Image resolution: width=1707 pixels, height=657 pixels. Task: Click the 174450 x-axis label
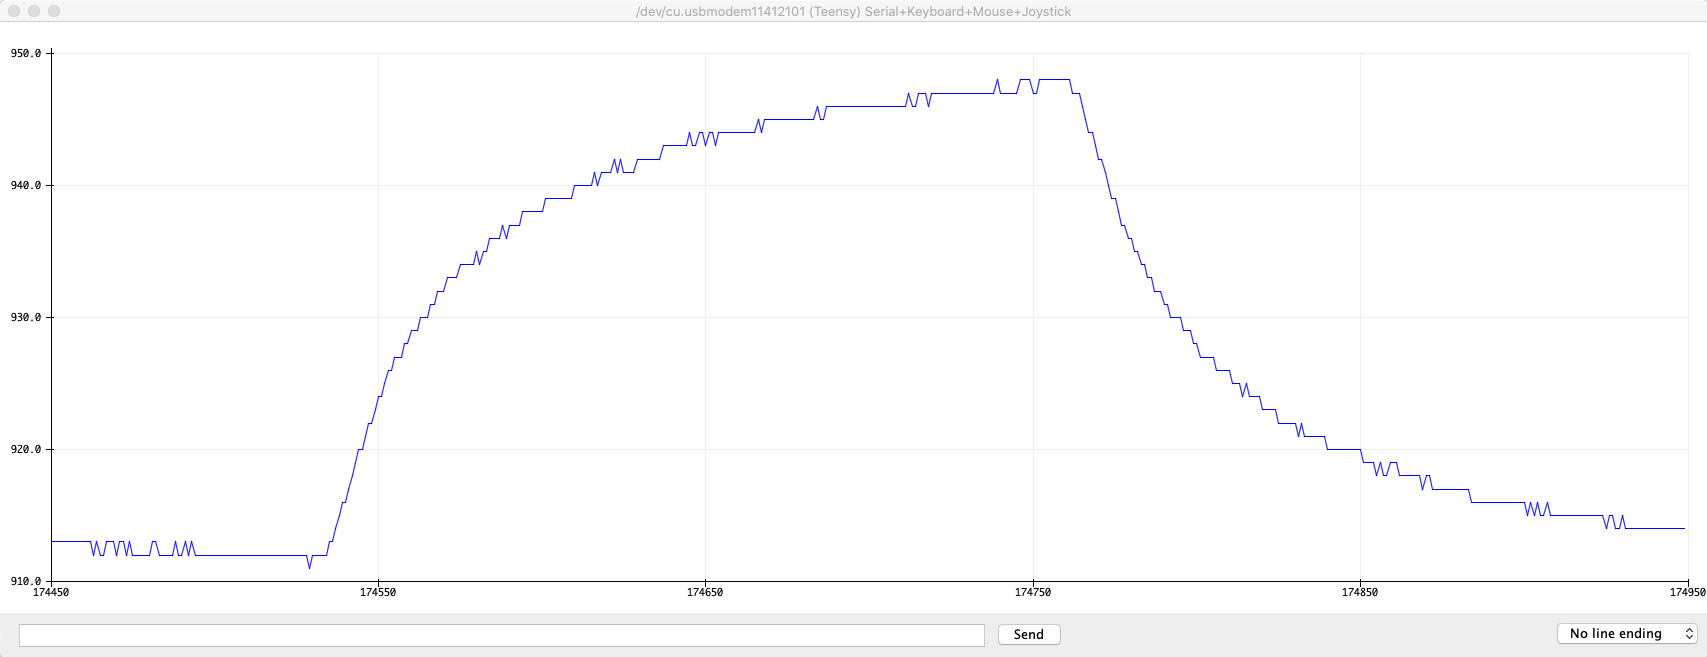pyautogui.click(x=51, y=593)
